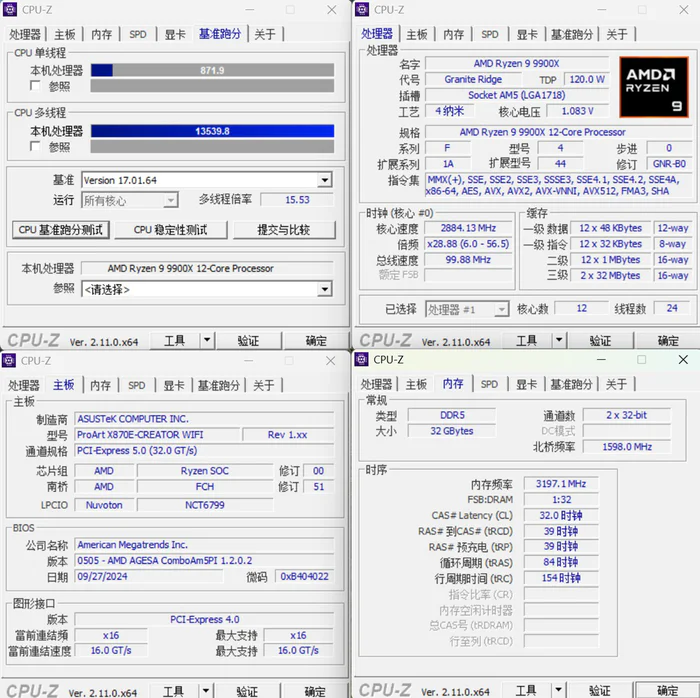Expand 工具 arrow in benchmark window
Image resolution: width=700 pixels, height=698 pixels.
pos(207,341)
